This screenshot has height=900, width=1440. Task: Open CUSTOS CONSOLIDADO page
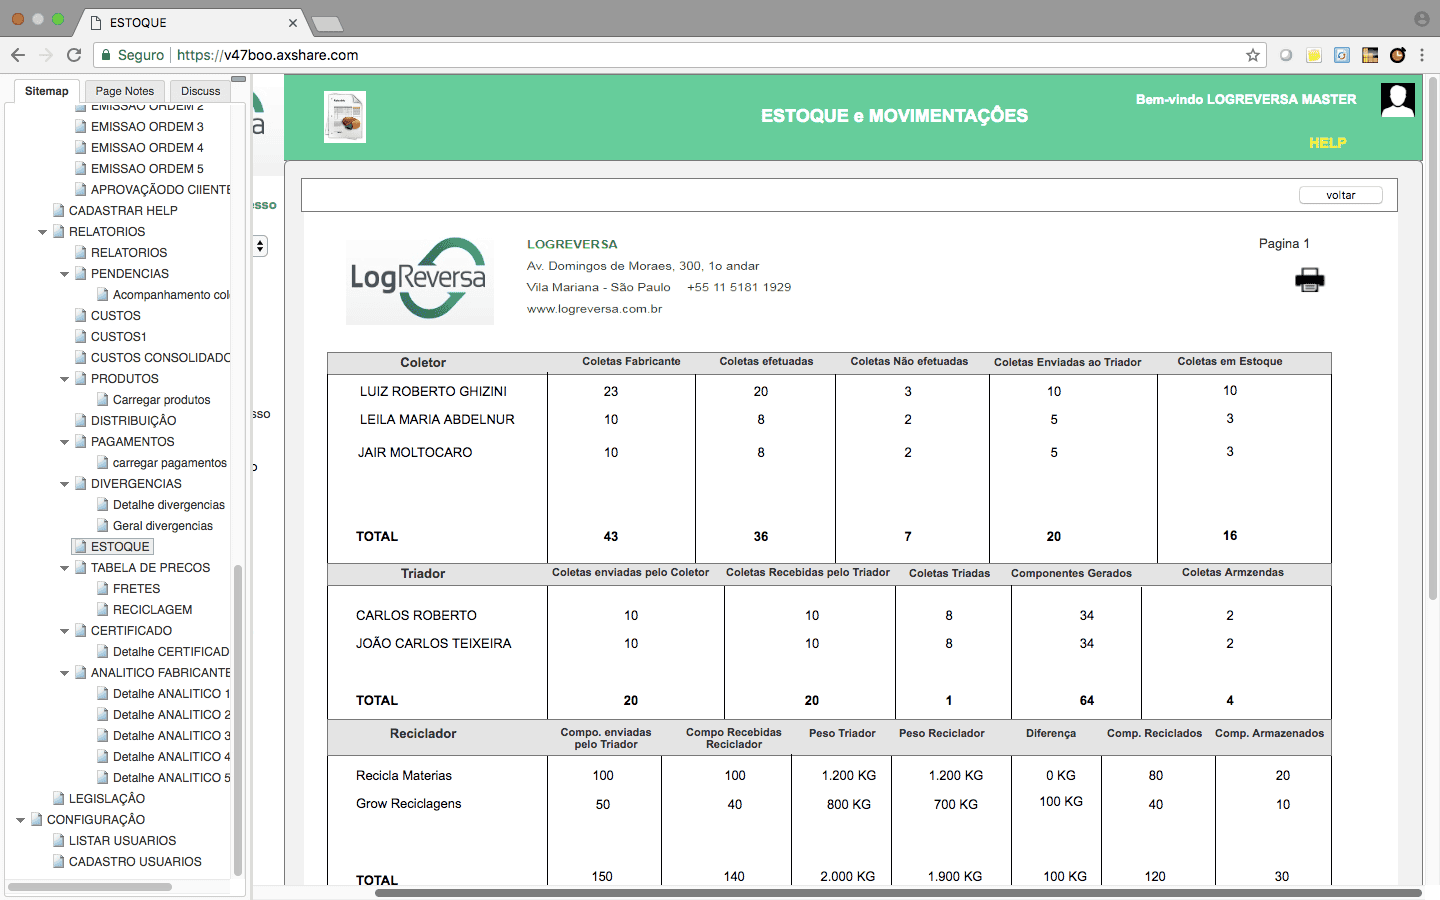click(160, 358)
